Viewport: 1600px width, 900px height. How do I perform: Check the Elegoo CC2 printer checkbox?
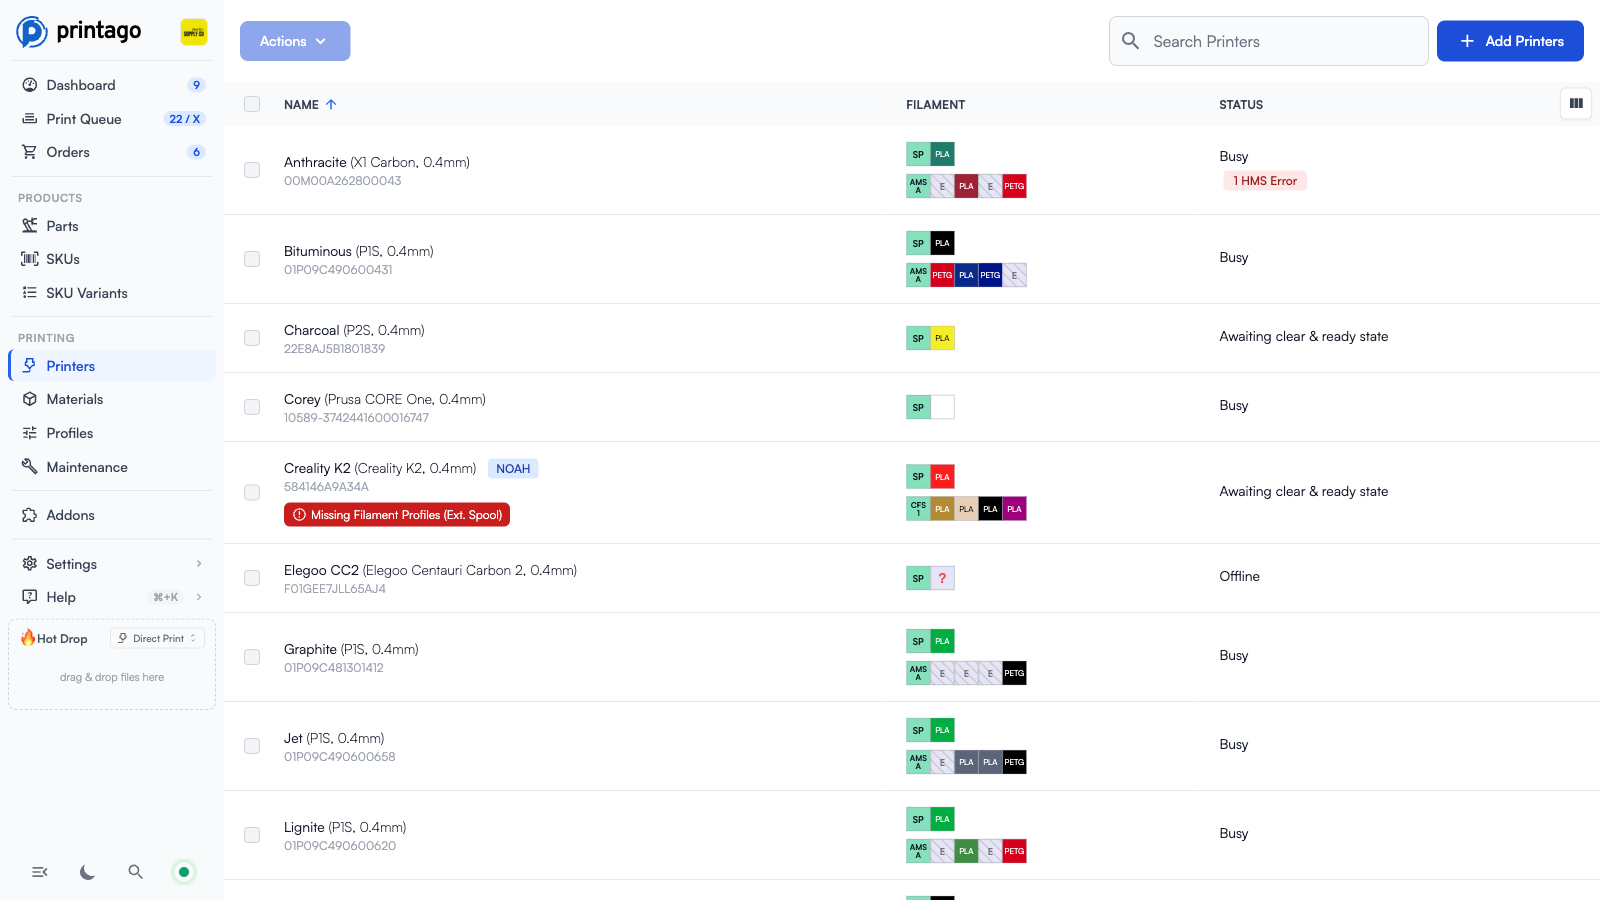click(252, 578)
